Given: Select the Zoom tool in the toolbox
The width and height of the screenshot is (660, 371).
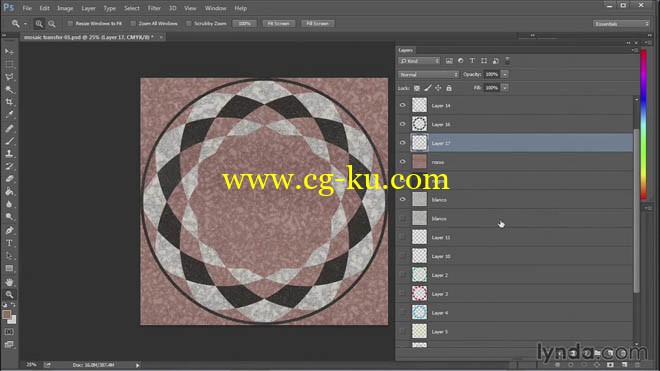Looking at the screenshot, I should (9, 294).
